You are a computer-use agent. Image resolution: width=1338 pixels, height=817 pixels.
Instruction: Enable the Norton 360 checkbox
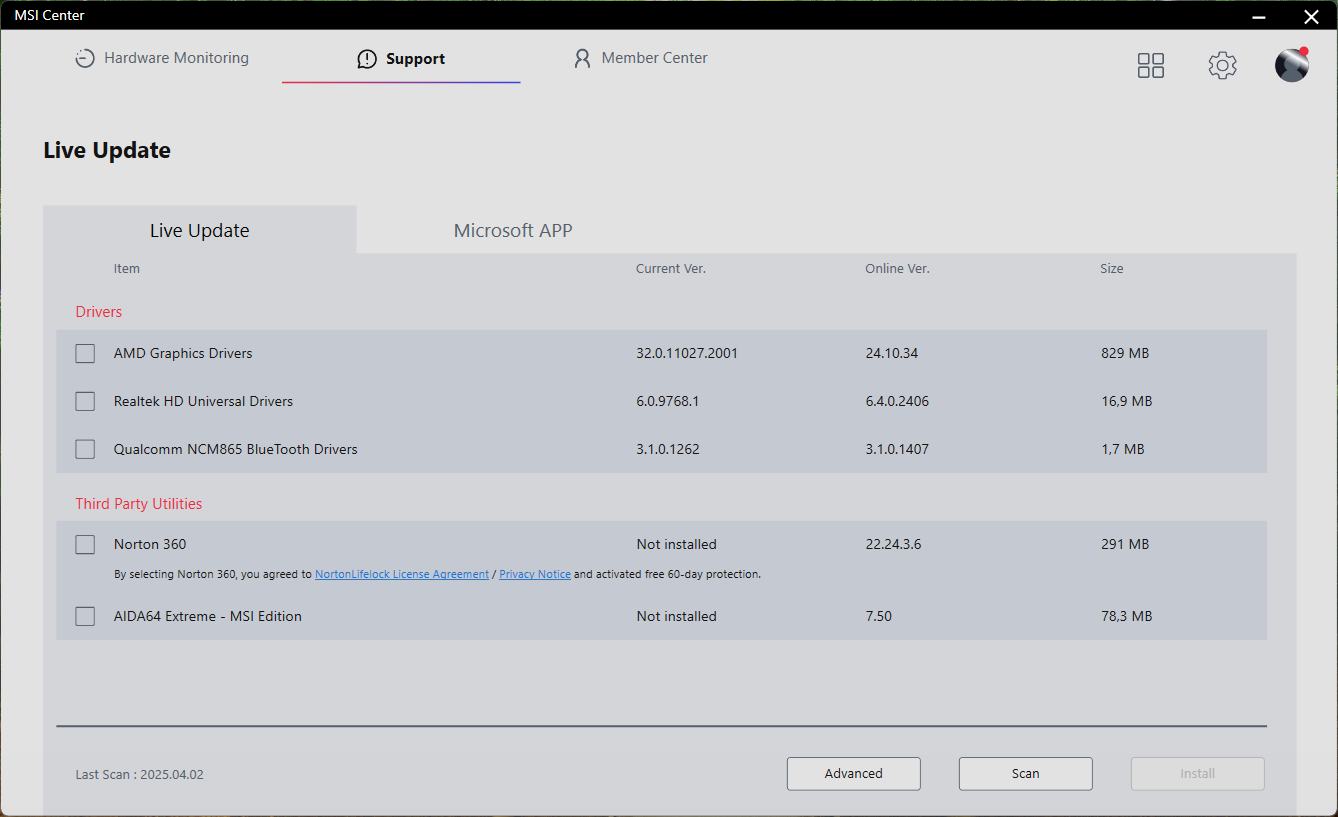click(85, 545)
